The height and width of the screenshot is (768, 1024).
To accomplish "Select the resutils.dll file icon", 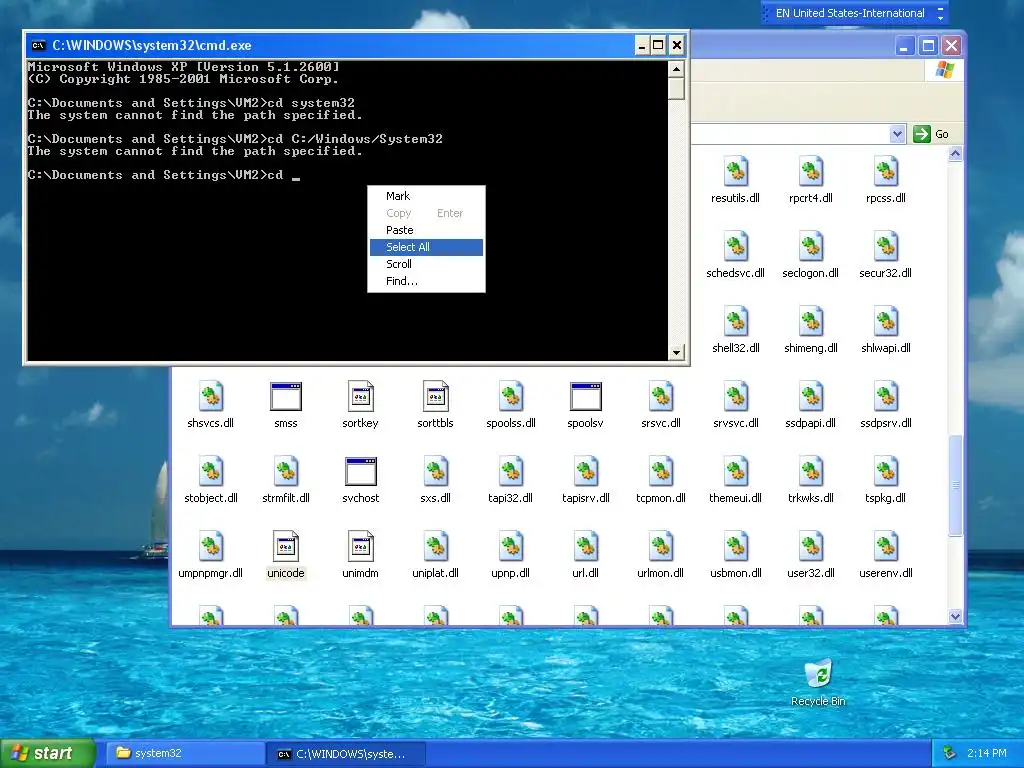I will click(x=736, y=172).
